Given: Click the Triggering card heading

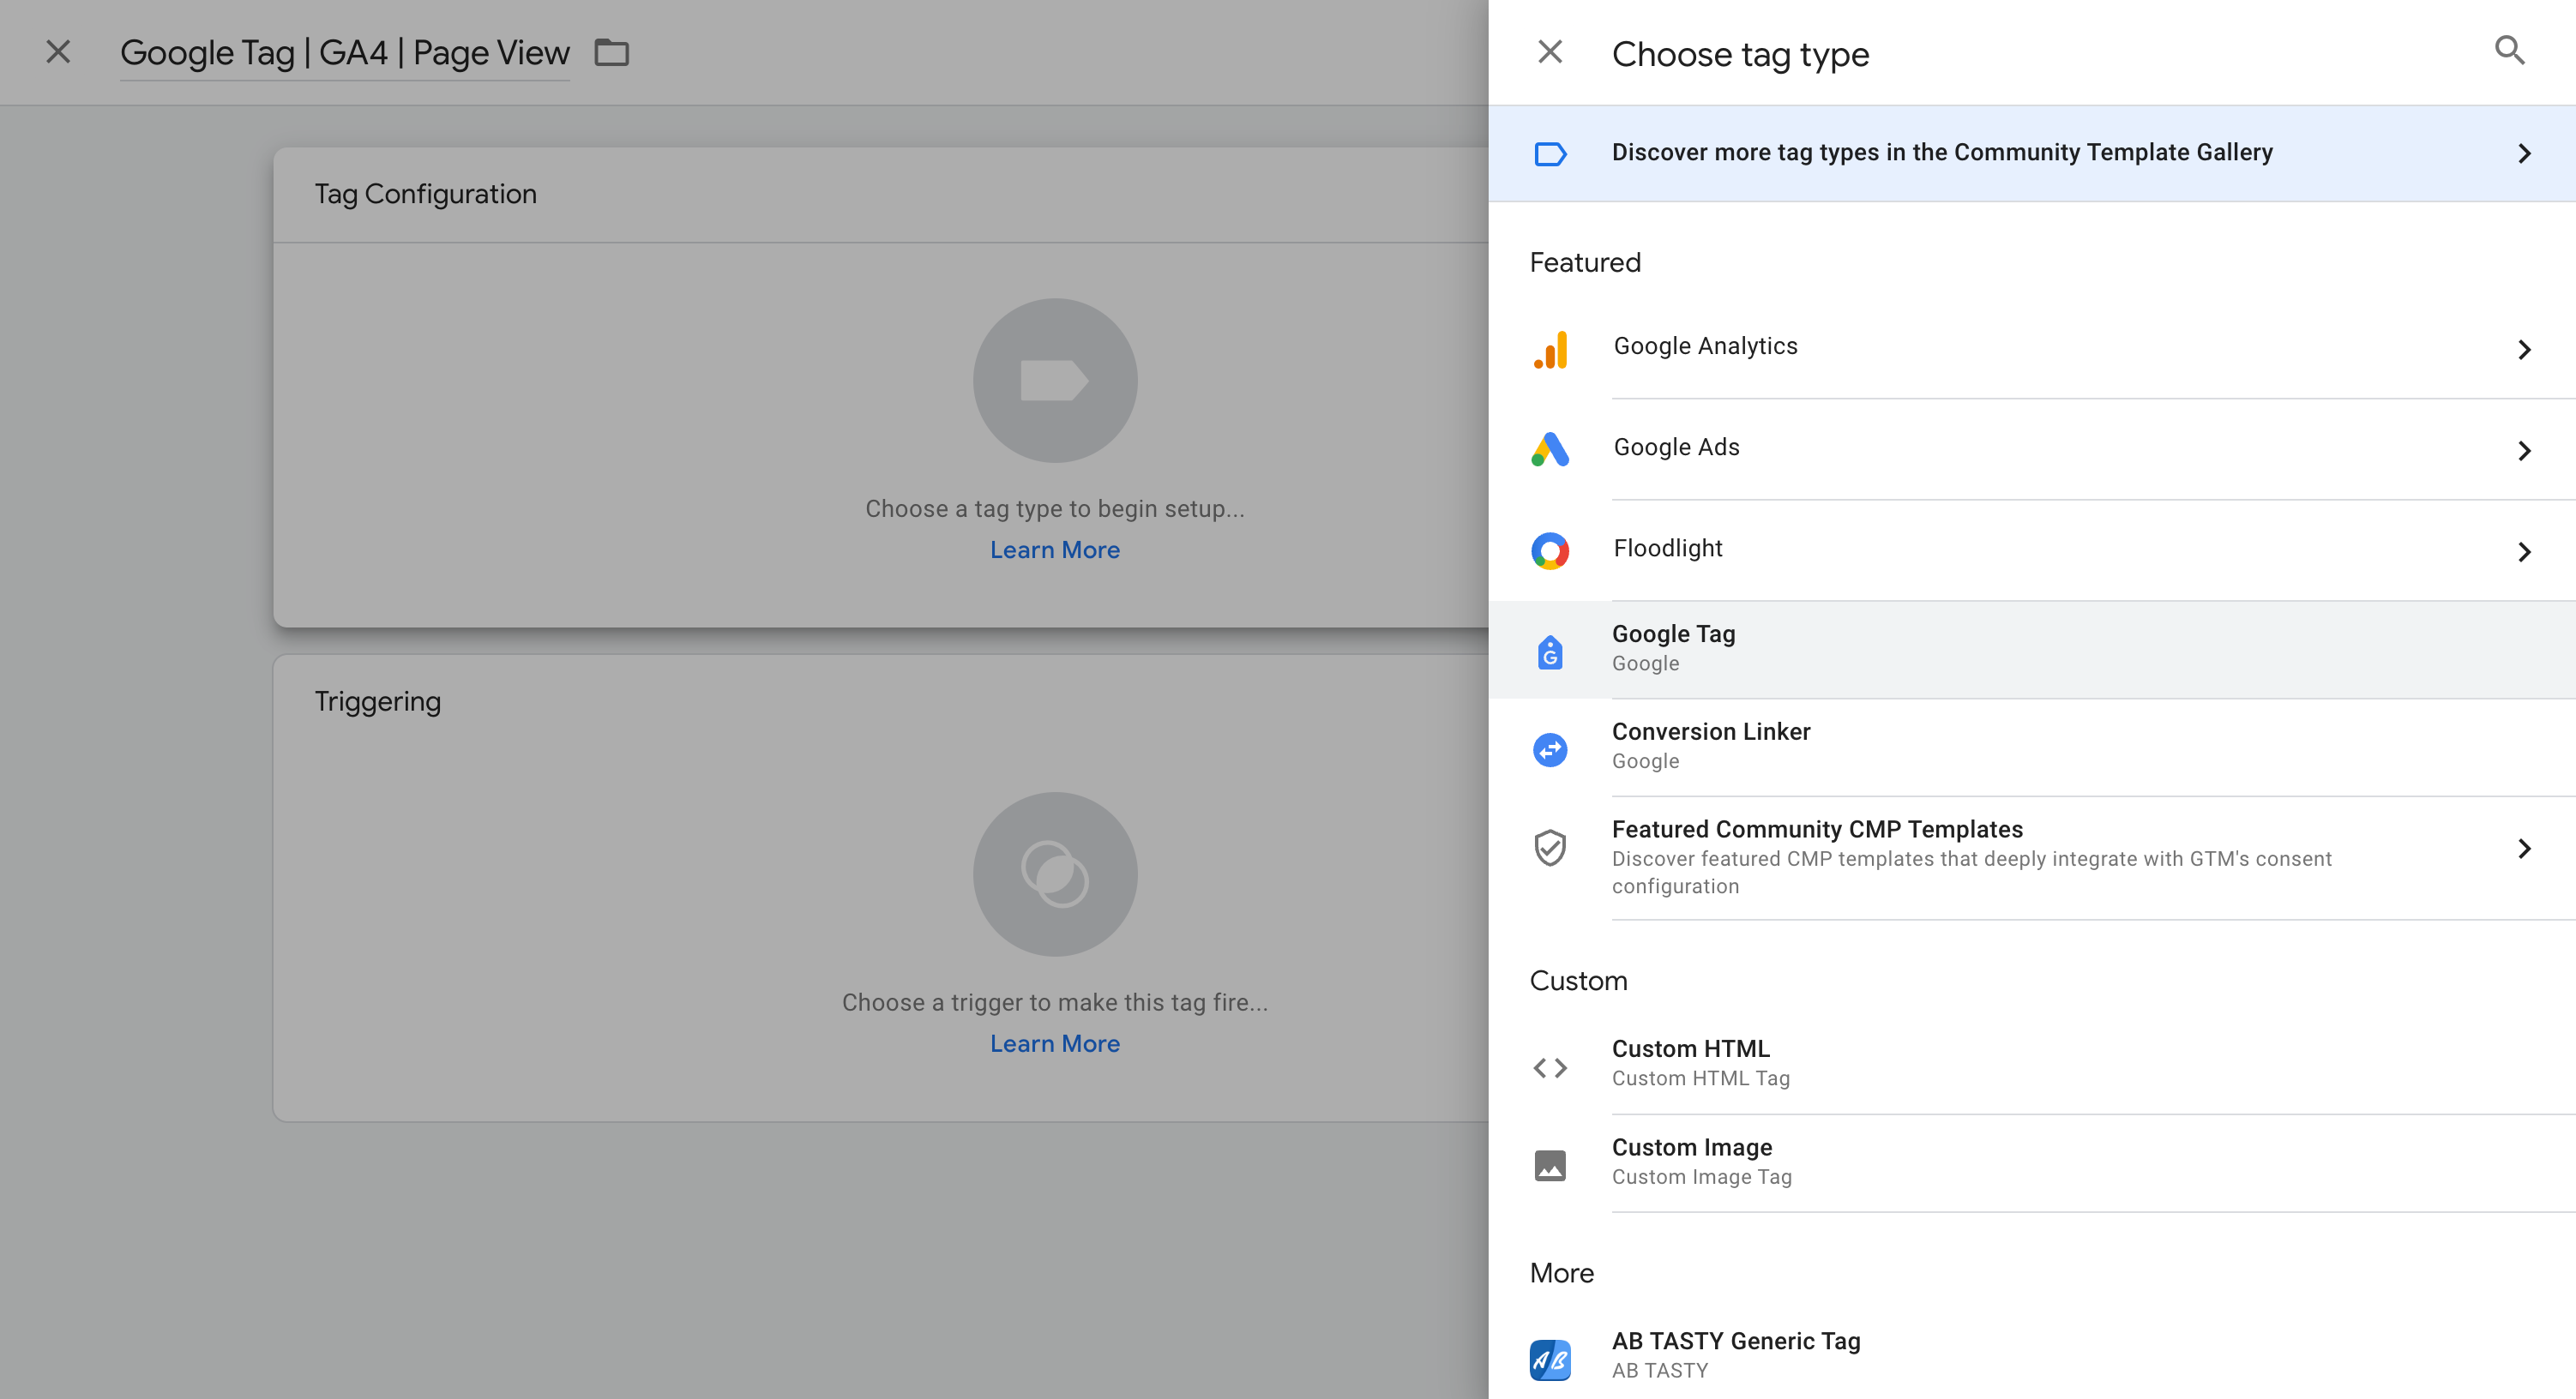Looking at the screenshot, I should (x=378, y=702).
